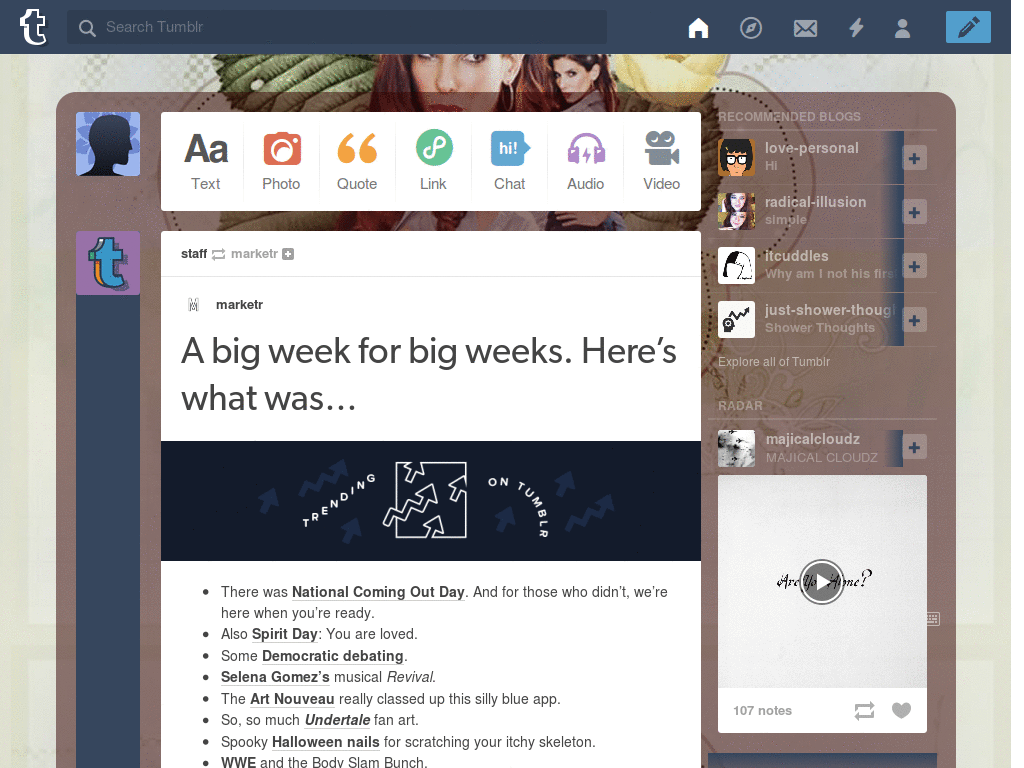Click love-personal avatar thumbnail
The image size is (1024, 768).
coord(736,157)
